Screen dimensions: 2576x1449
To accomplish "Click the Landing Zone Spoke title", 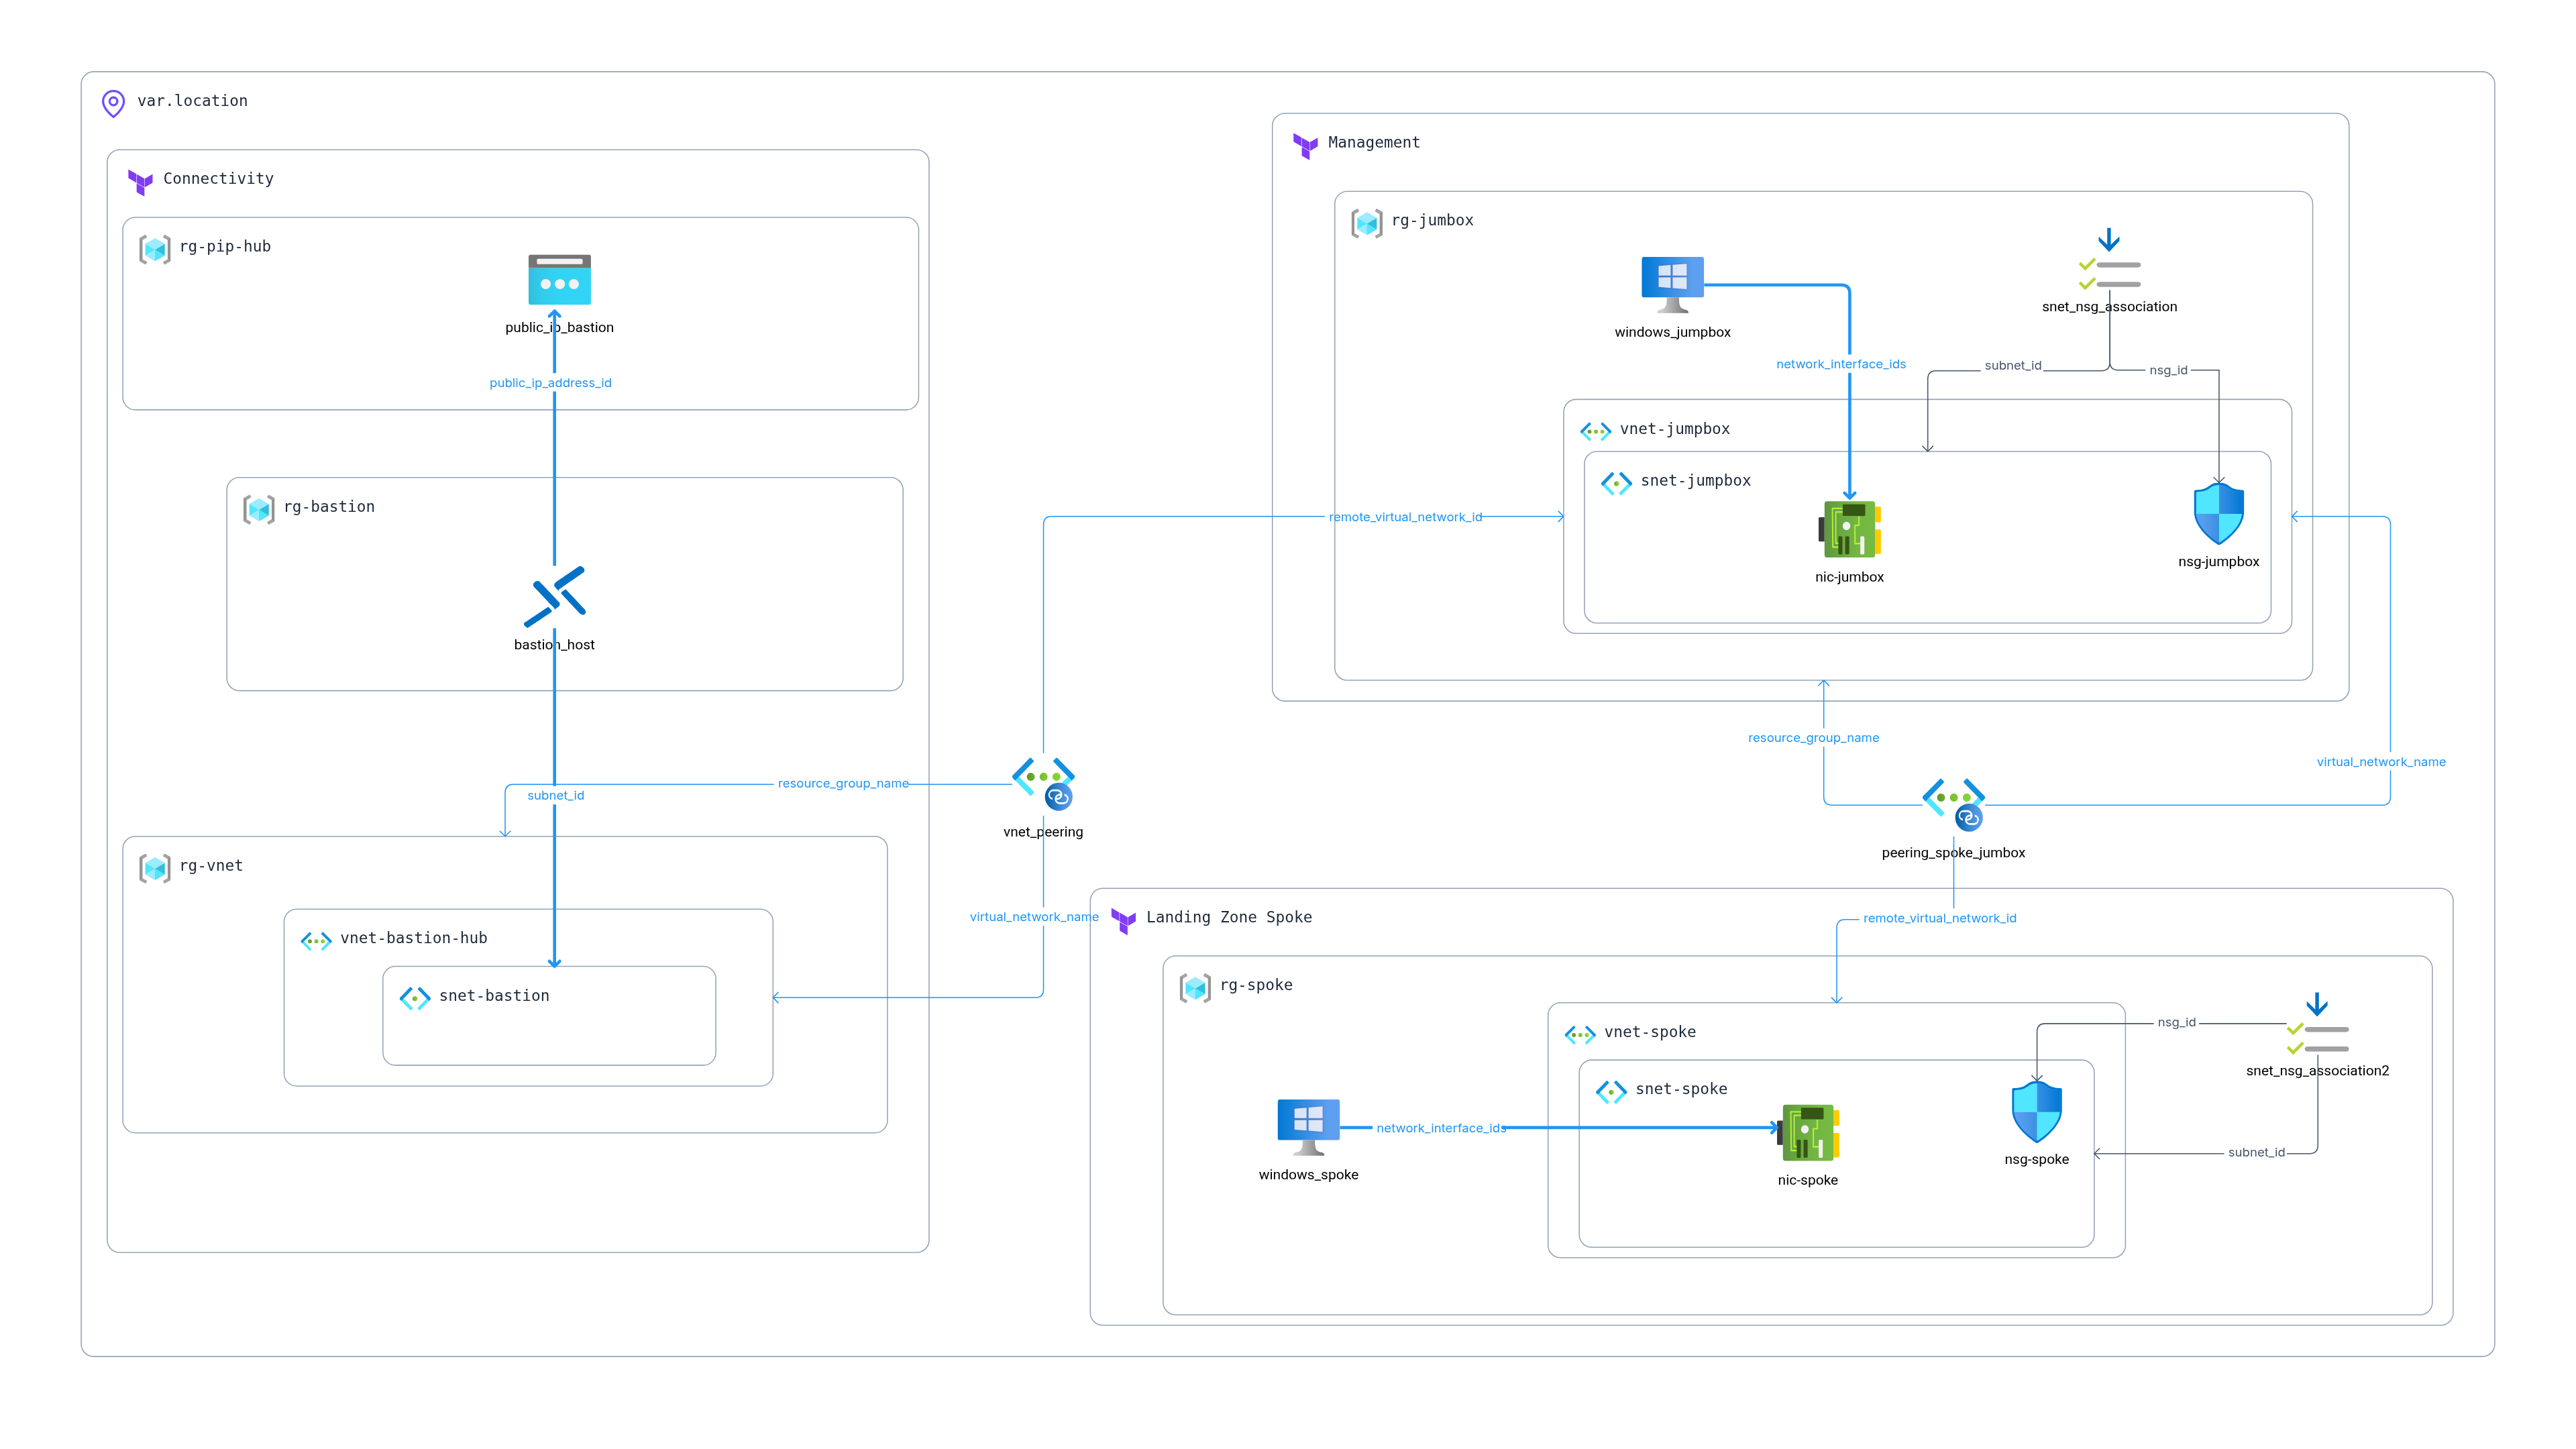I will click(1229, 917).
